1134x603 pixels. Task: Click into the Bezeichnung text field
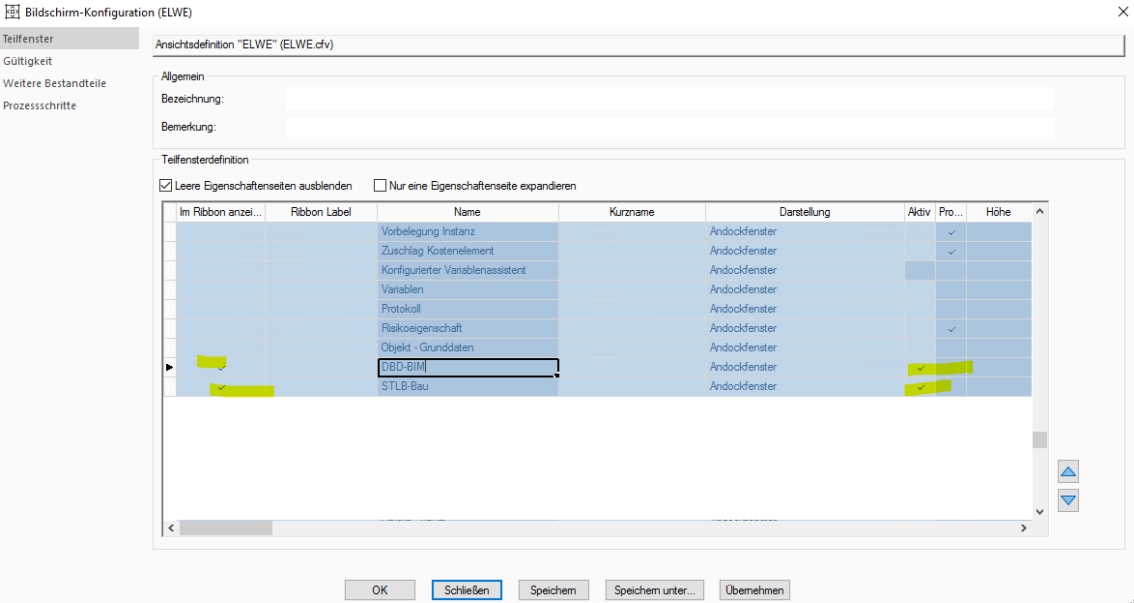668,98
